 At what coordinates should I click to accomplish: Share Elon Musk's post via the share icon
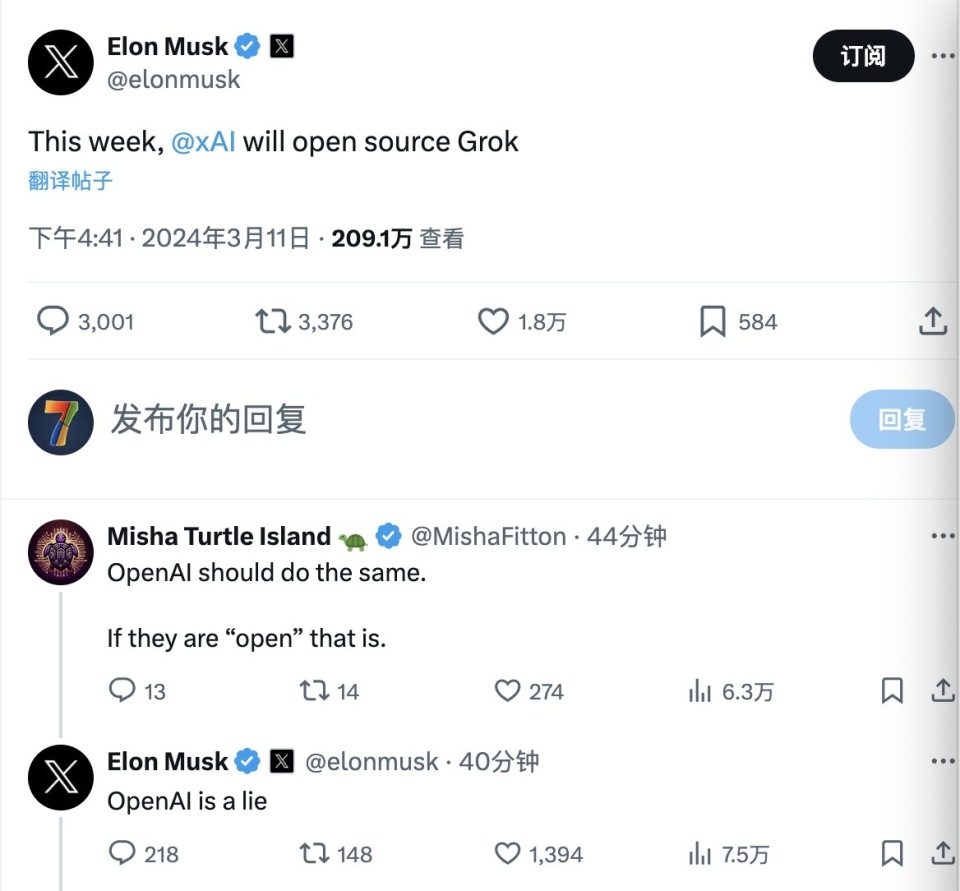coord(932,321)
